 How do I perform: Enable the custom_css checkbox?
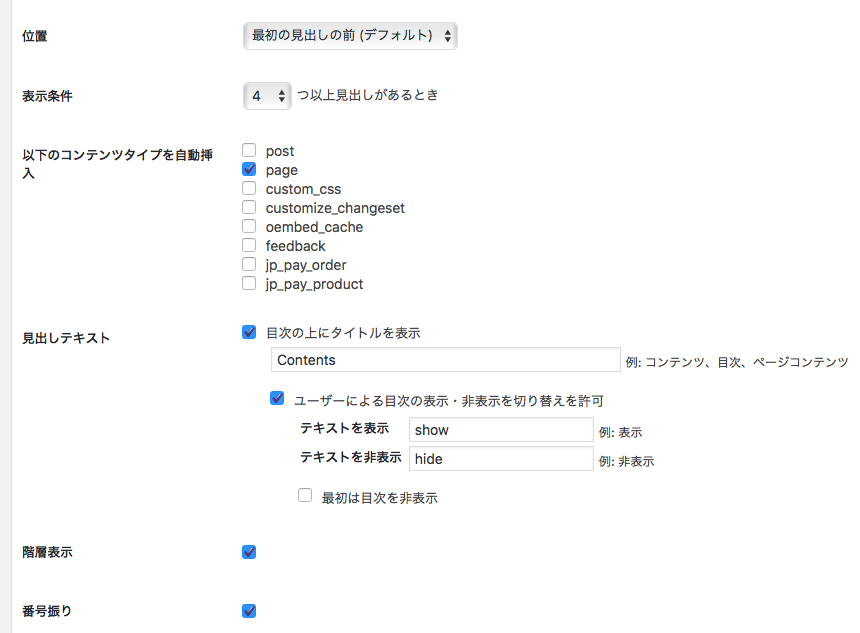click(x=250, y=189)
